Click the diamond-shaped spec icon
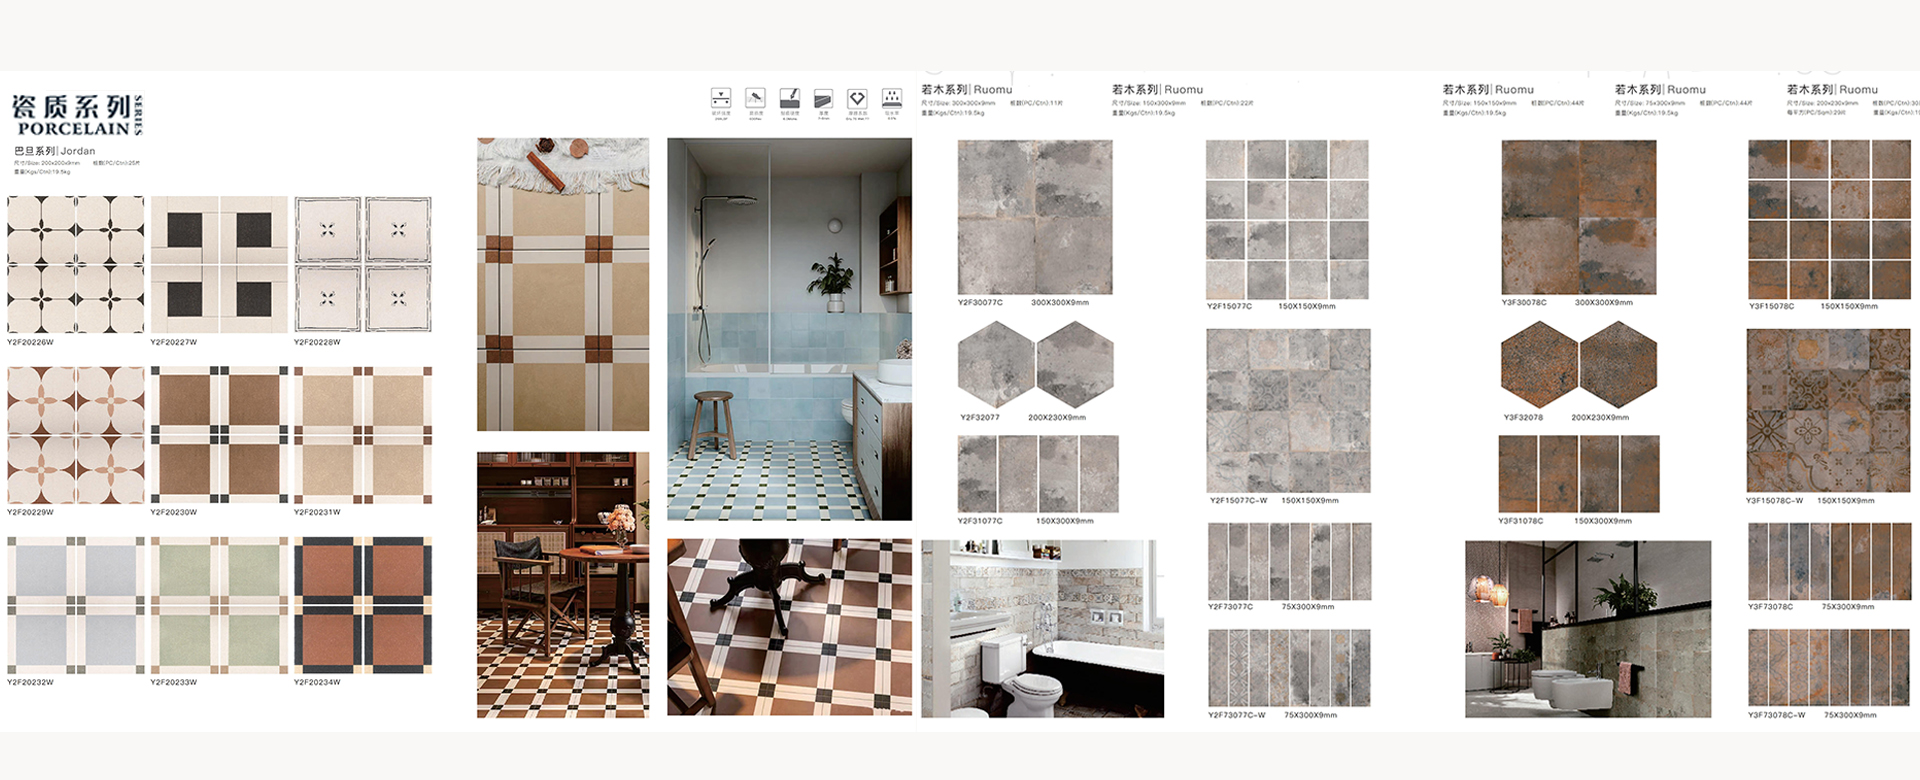The image size is (1920, 780). coord(857,99)
